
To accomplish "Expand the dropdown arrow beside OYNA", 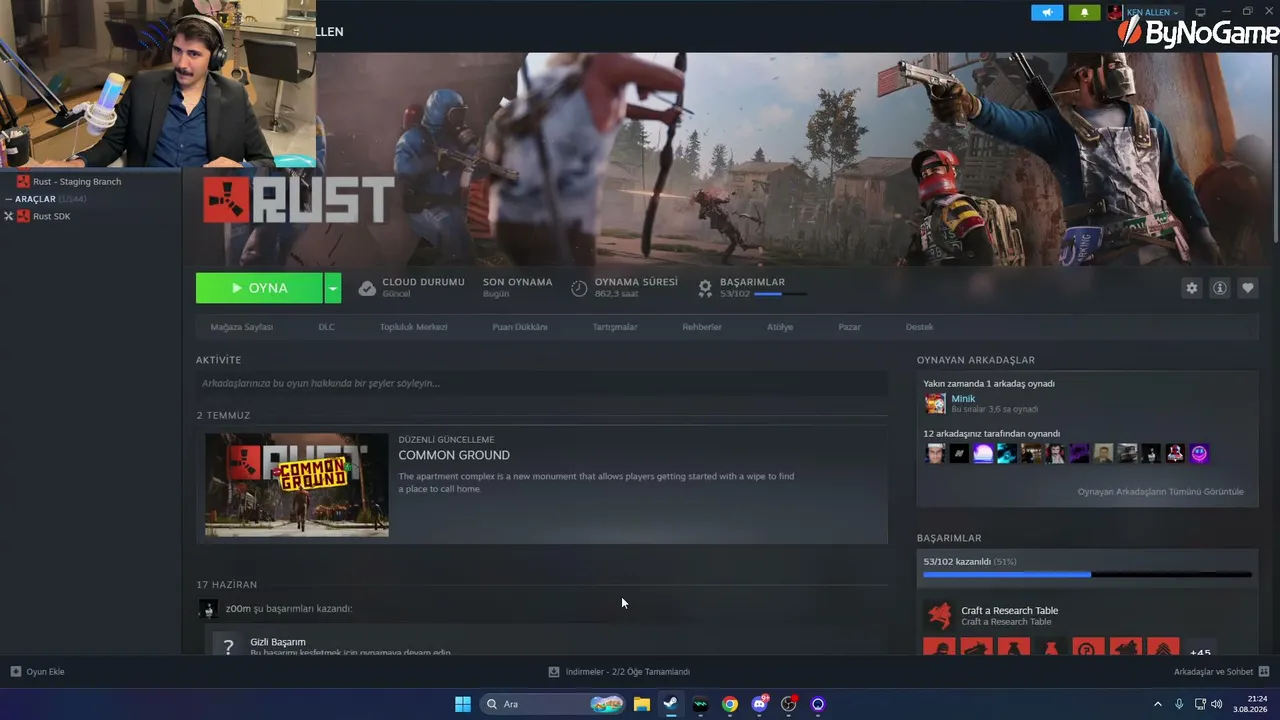I will point(333,288).
